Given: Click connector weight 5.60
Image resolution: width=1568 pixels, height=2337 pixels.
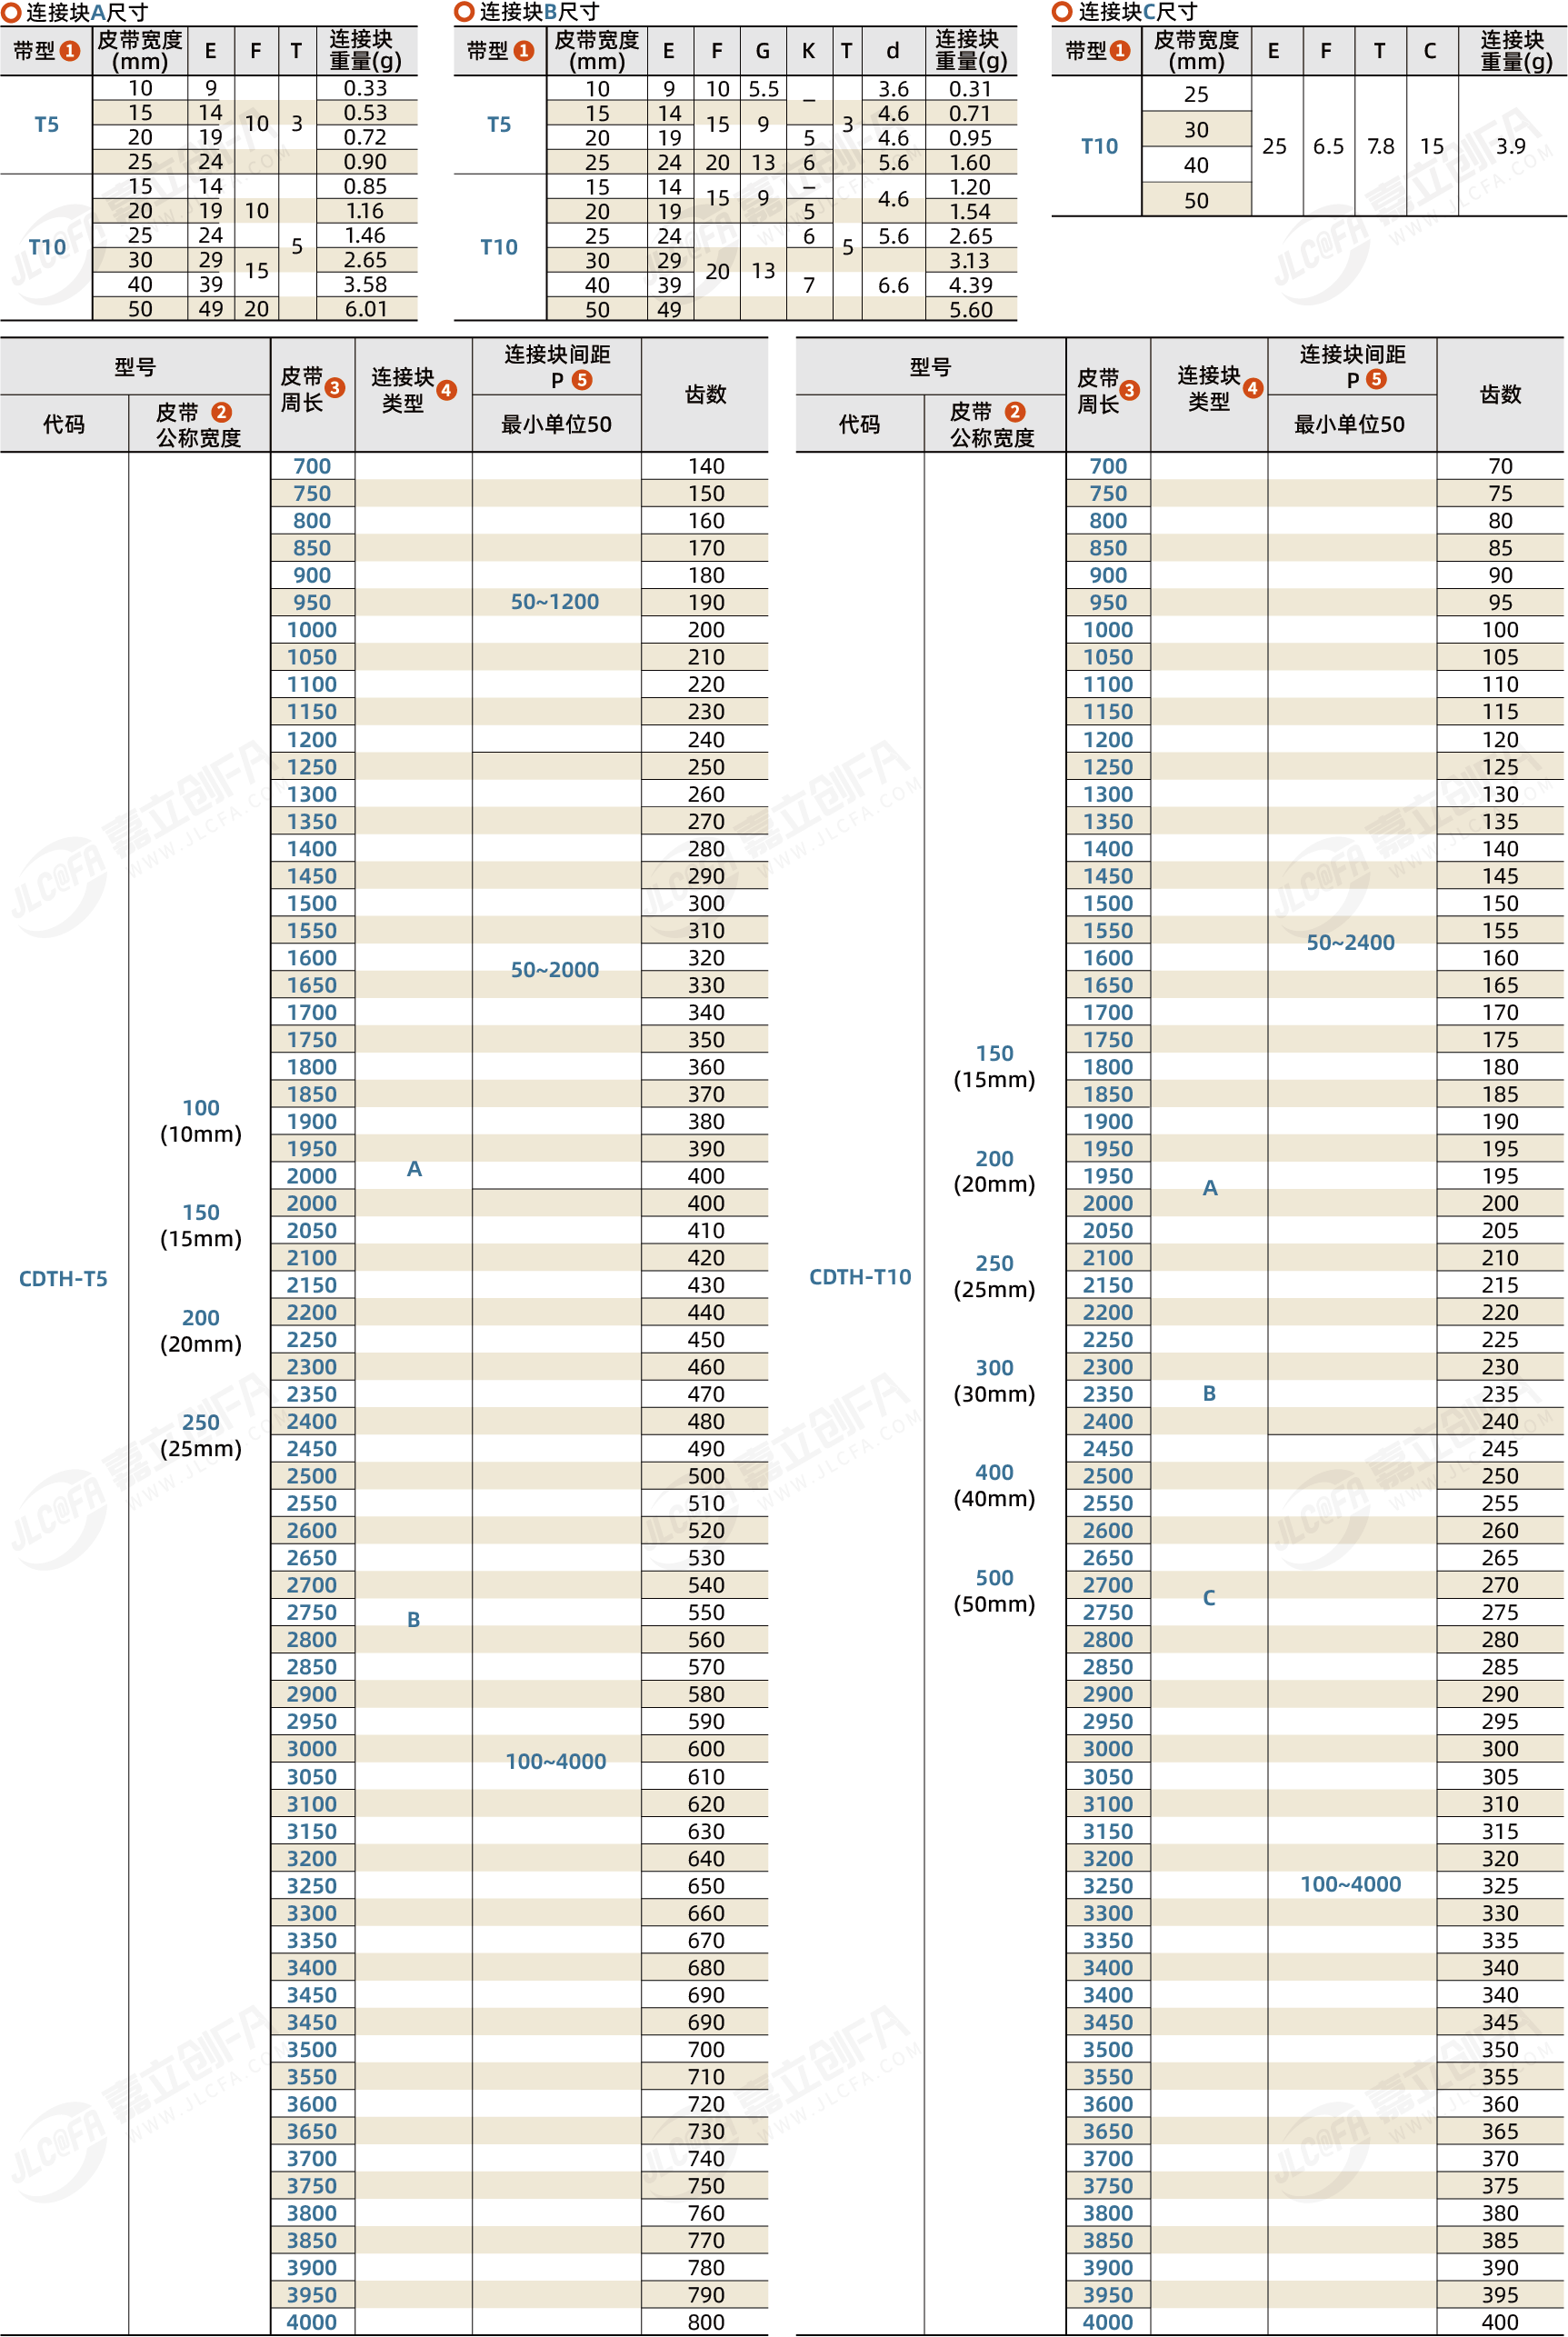Looking at the screenshot, I should (970, 310).
